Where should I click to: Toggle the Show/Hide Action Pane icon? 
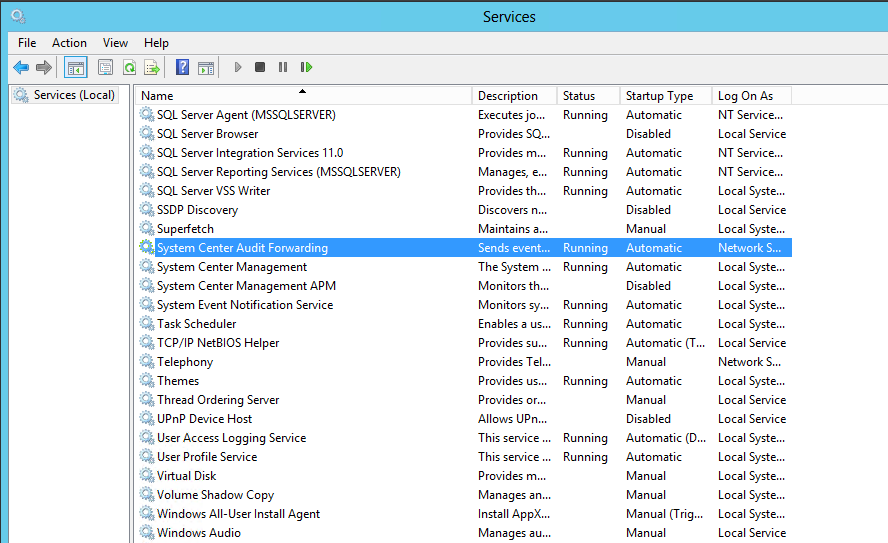(x=206, y=68)
